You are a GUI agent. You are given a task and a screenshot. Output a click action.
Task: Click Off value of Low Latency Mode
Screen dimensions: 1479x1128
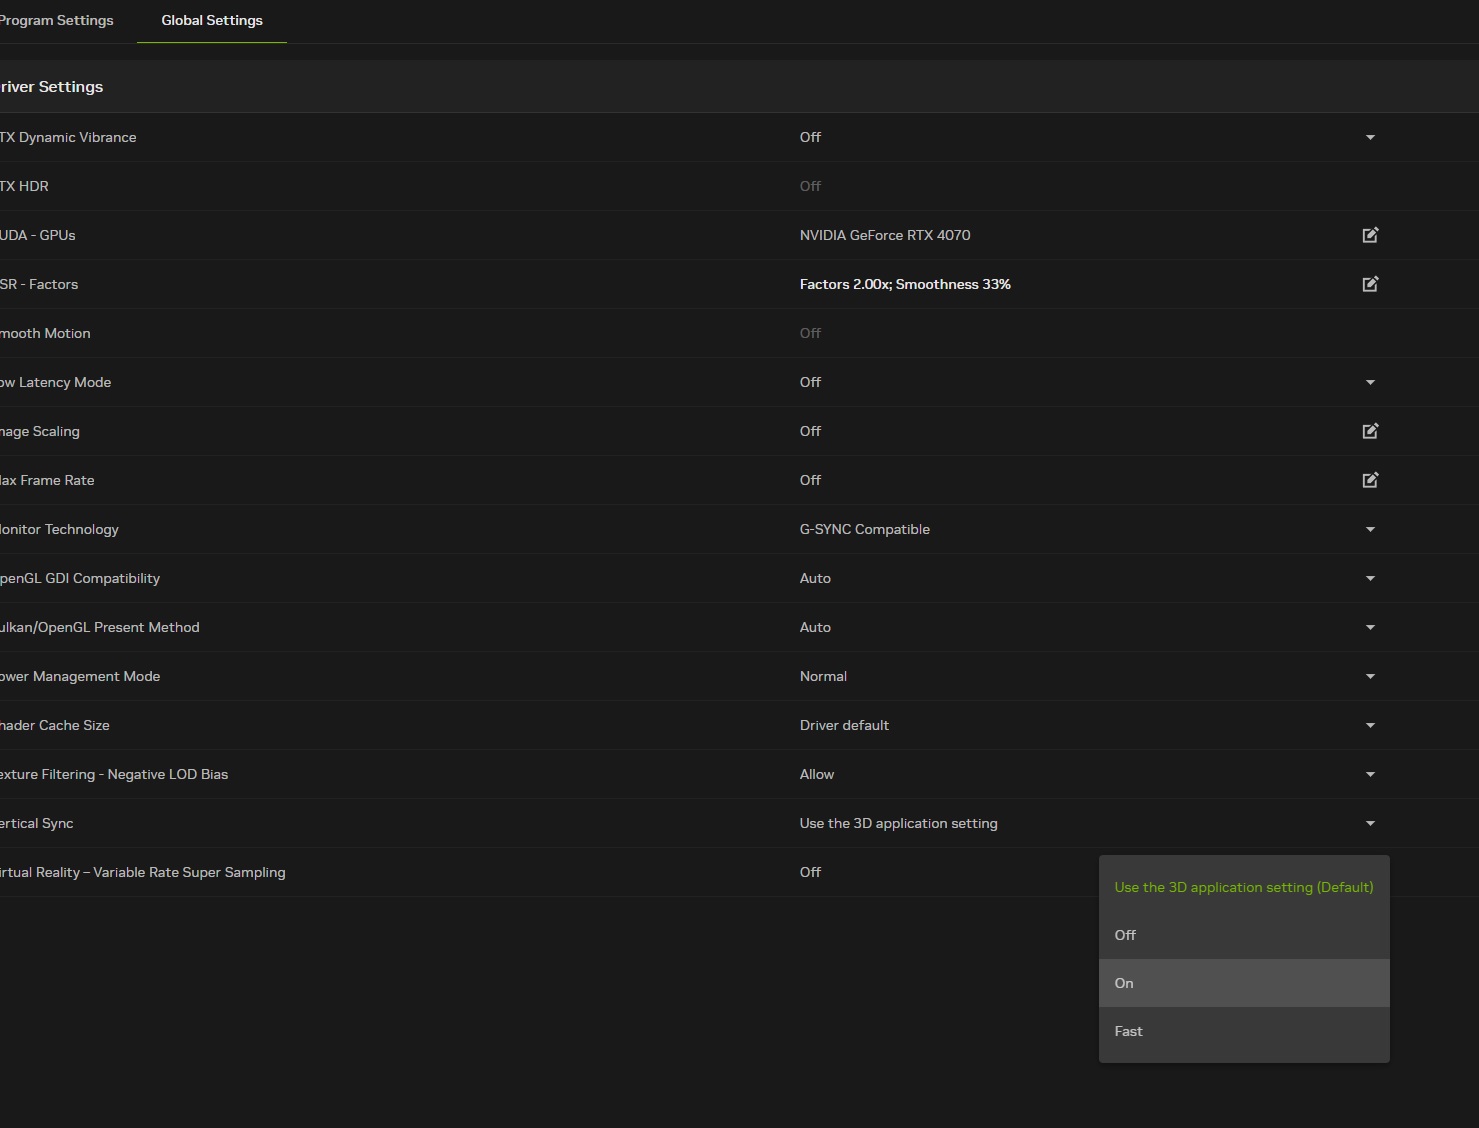(810, 382)
